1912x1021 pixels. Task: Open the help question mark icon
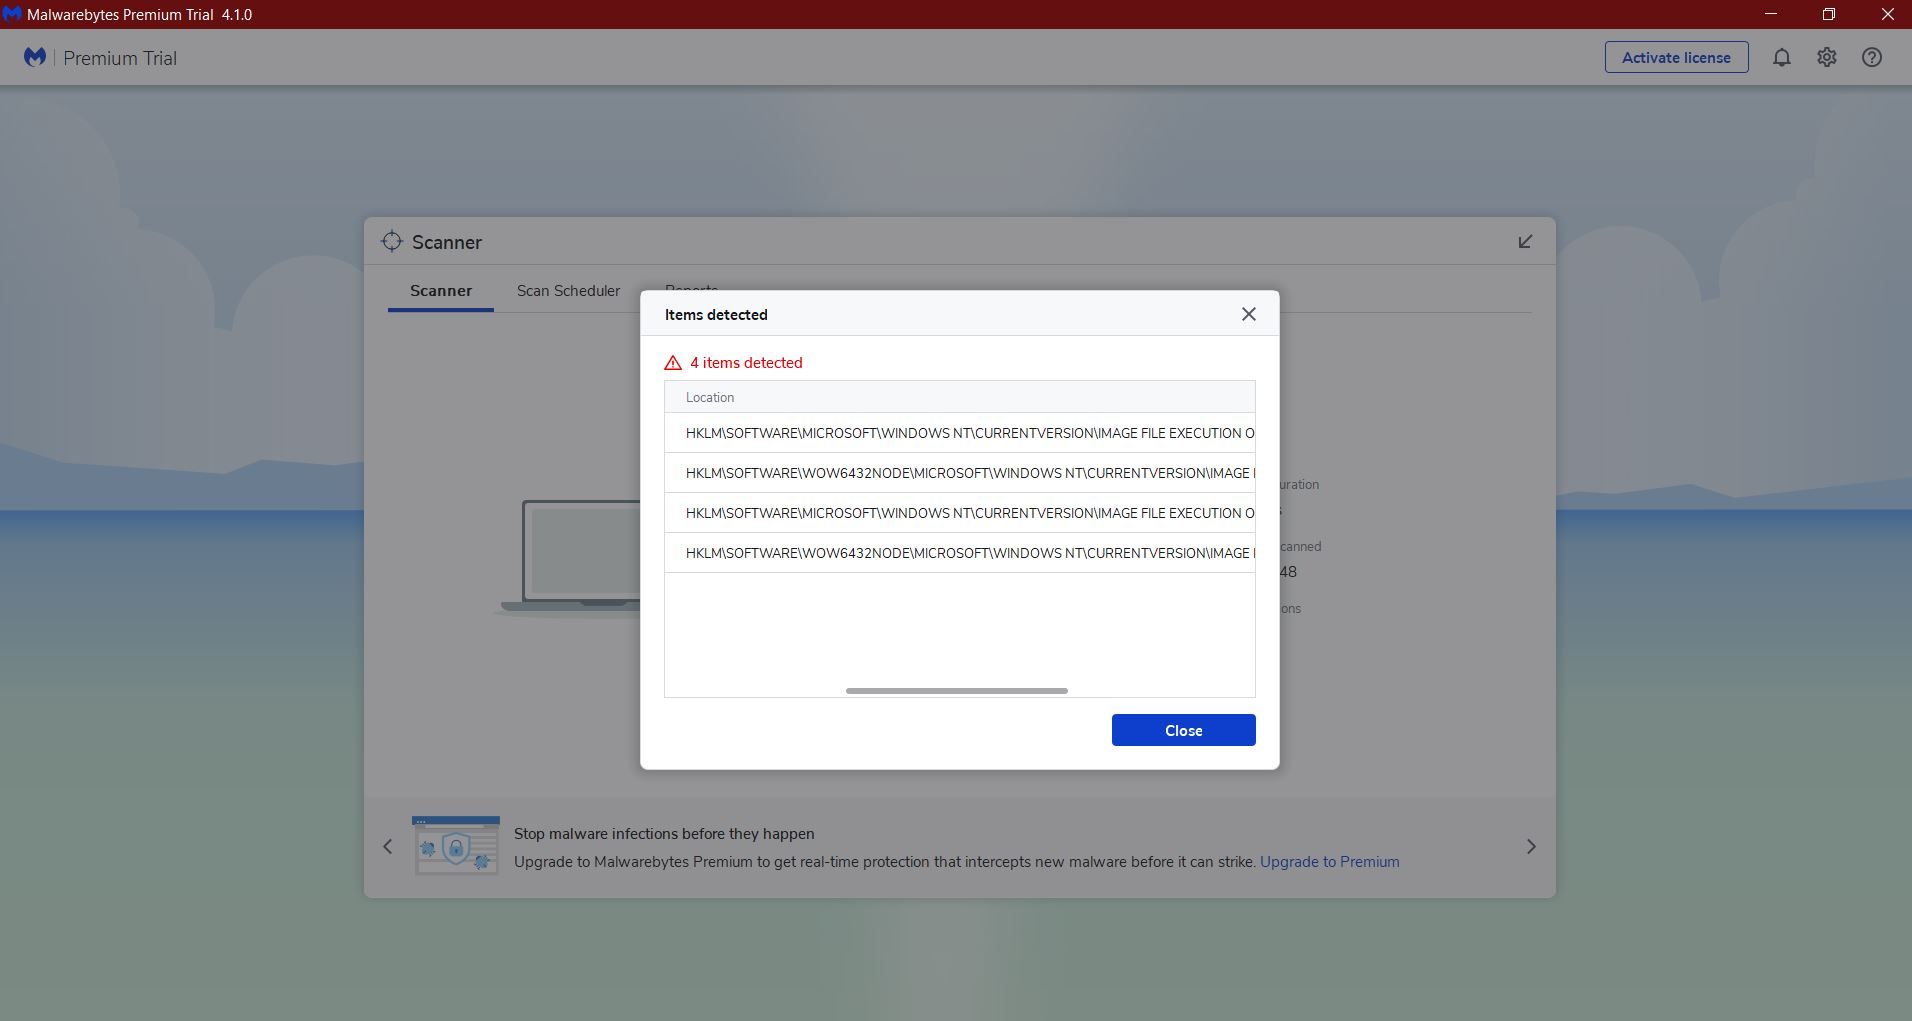pyautogui.click(x=1872, y=58)
